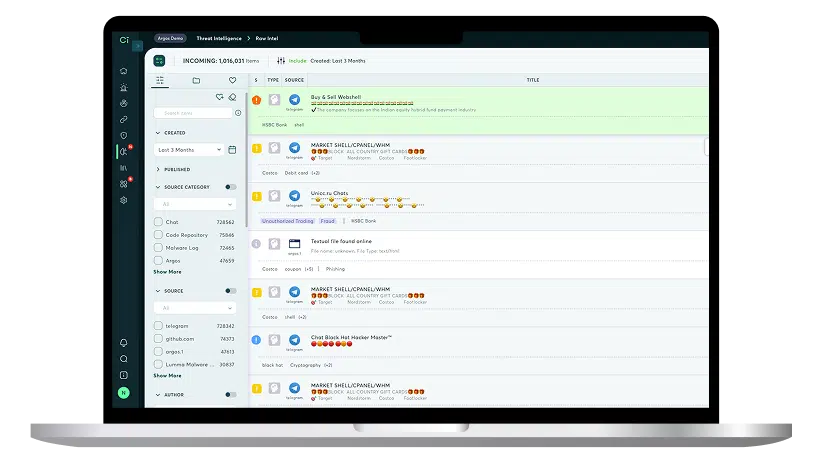Switch to the heart favorites tab
This screenshot has height=463, width=823.
pos(232,80)
